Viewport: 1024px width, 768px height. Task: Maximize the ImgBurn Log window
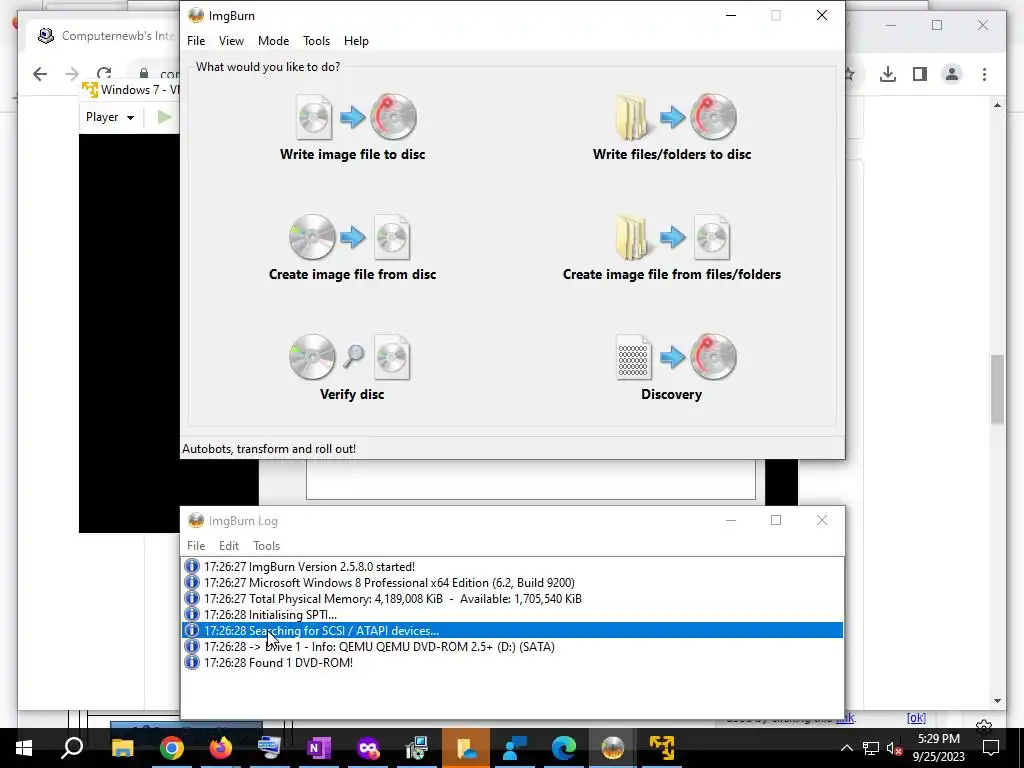click(x=776, y=520)
